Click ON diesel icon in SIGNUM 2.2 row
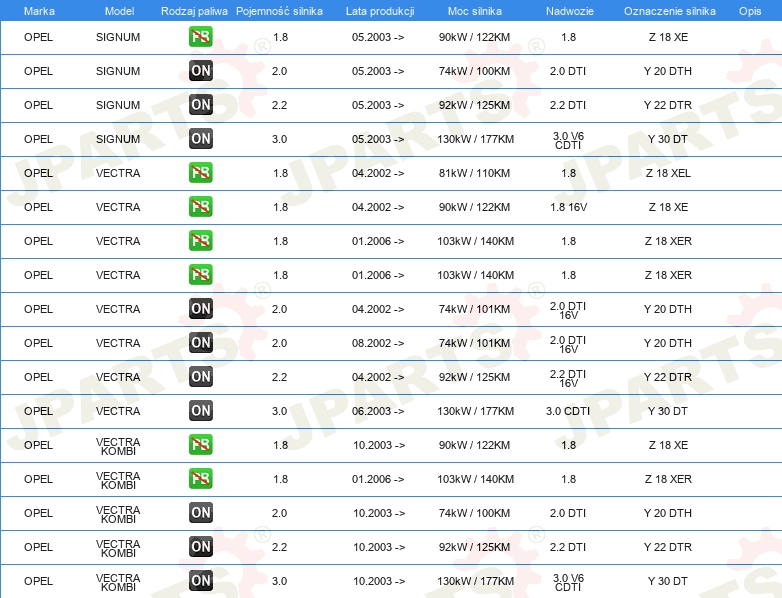Screen dimensions: 782x598 (x=200, y=105)
